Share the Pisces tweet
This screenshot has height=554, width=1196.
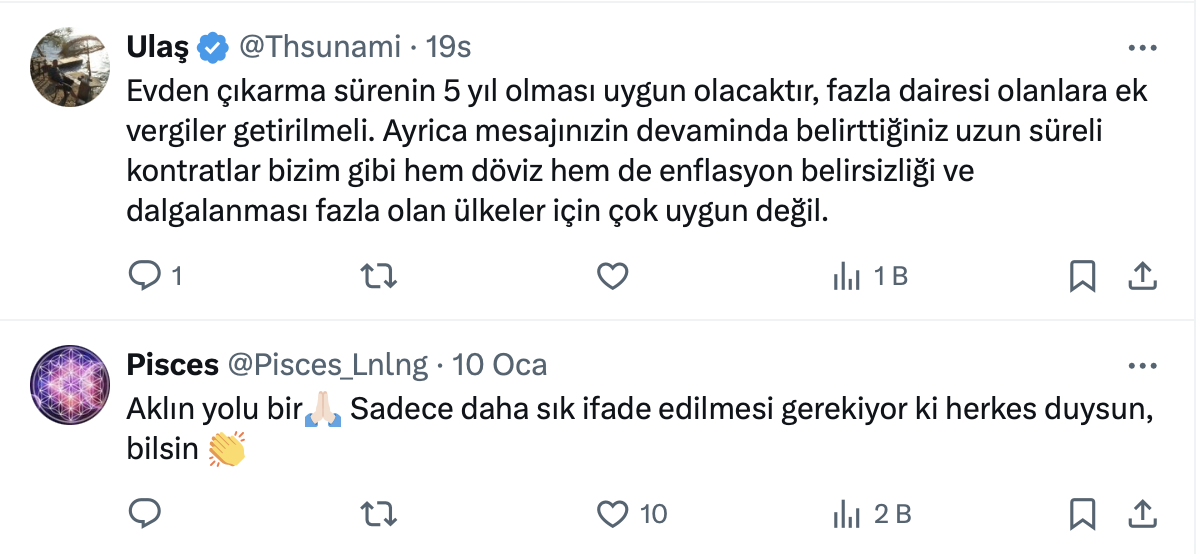(1142, 514)
